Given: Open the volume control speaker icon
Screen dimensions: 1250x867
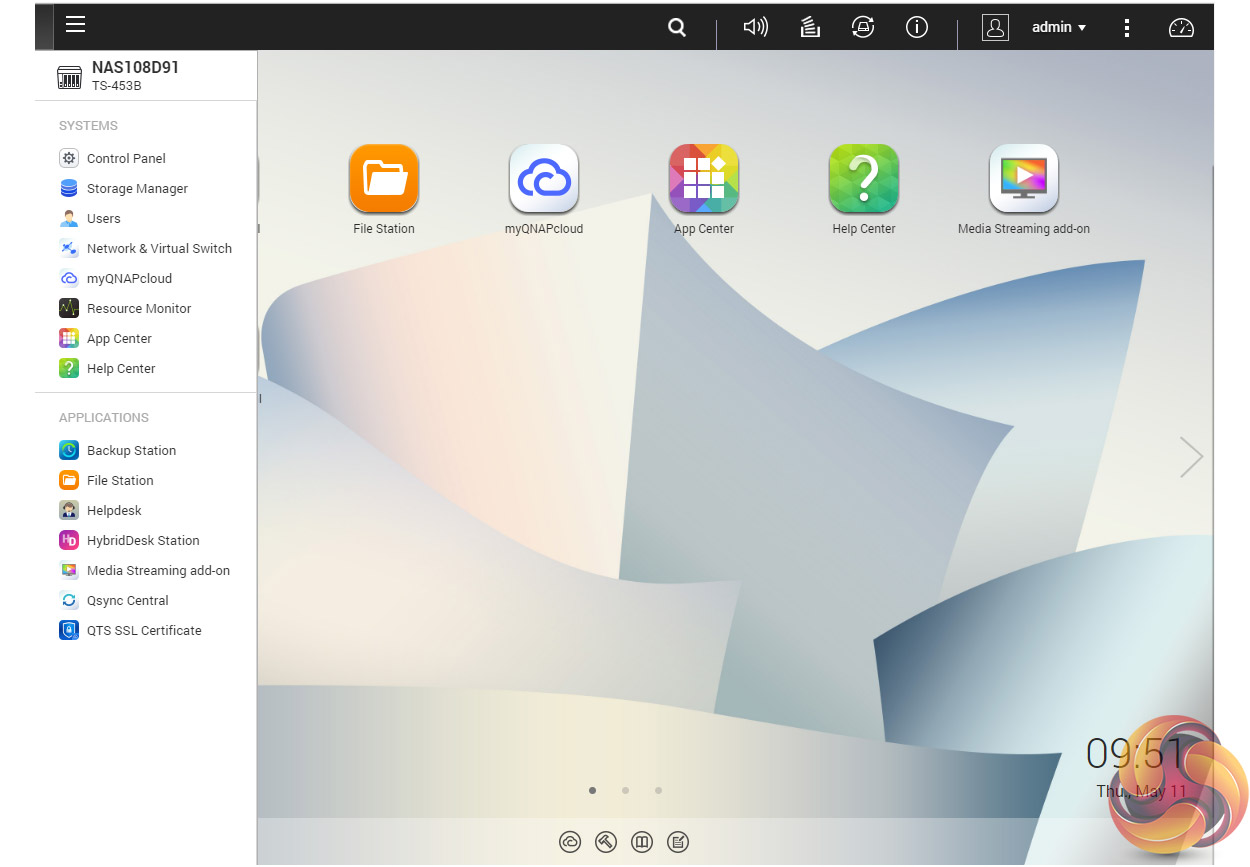Looking at the screenshot, I should click(x=756, y=28).
